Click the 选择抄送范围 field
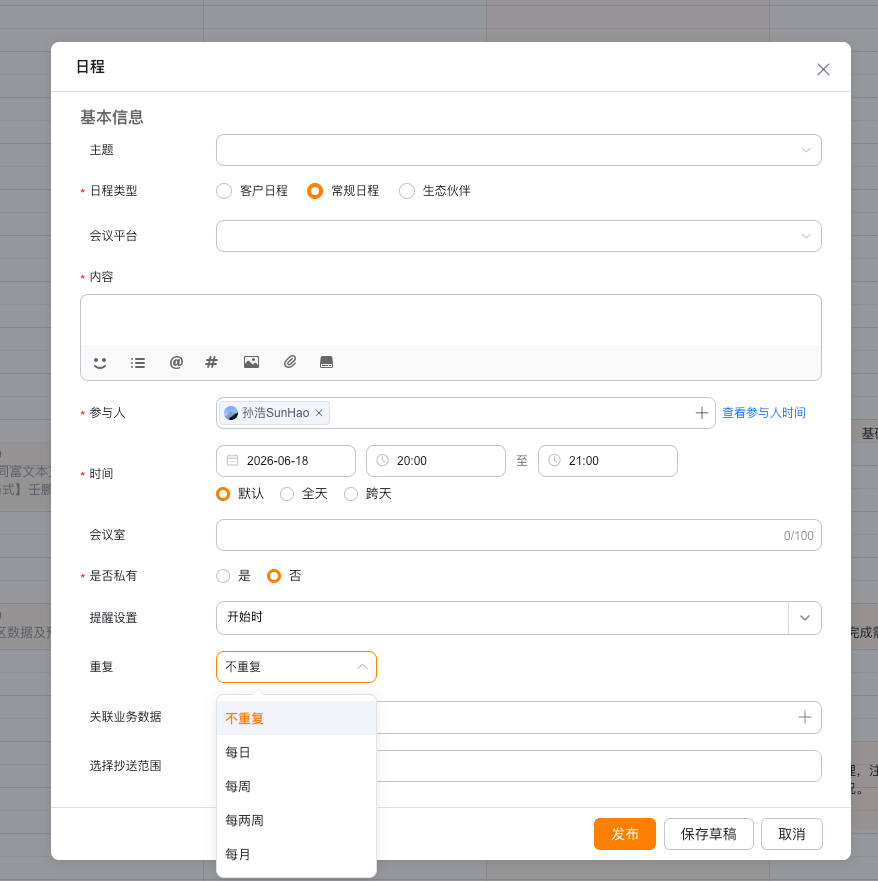878x881 pixels. (x=599, y=766)
